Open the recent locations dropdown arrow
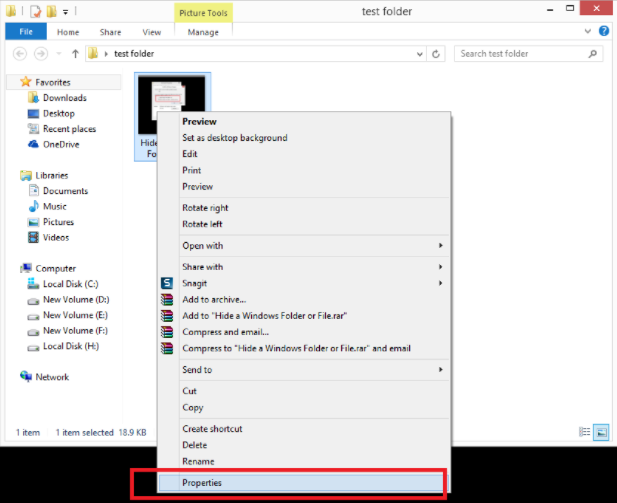The image size is (617, 503). 59,54
